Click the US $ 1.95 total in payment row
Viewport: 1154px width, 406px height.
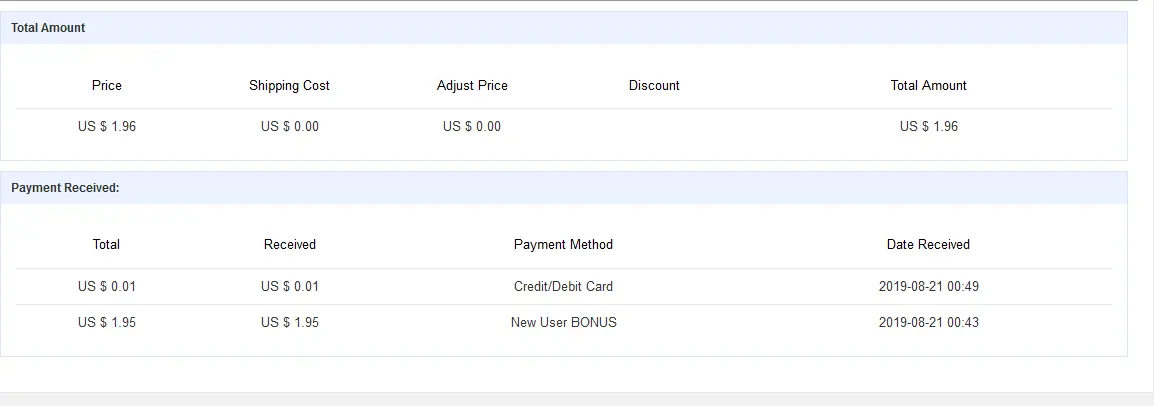click(x=107, y=322)
